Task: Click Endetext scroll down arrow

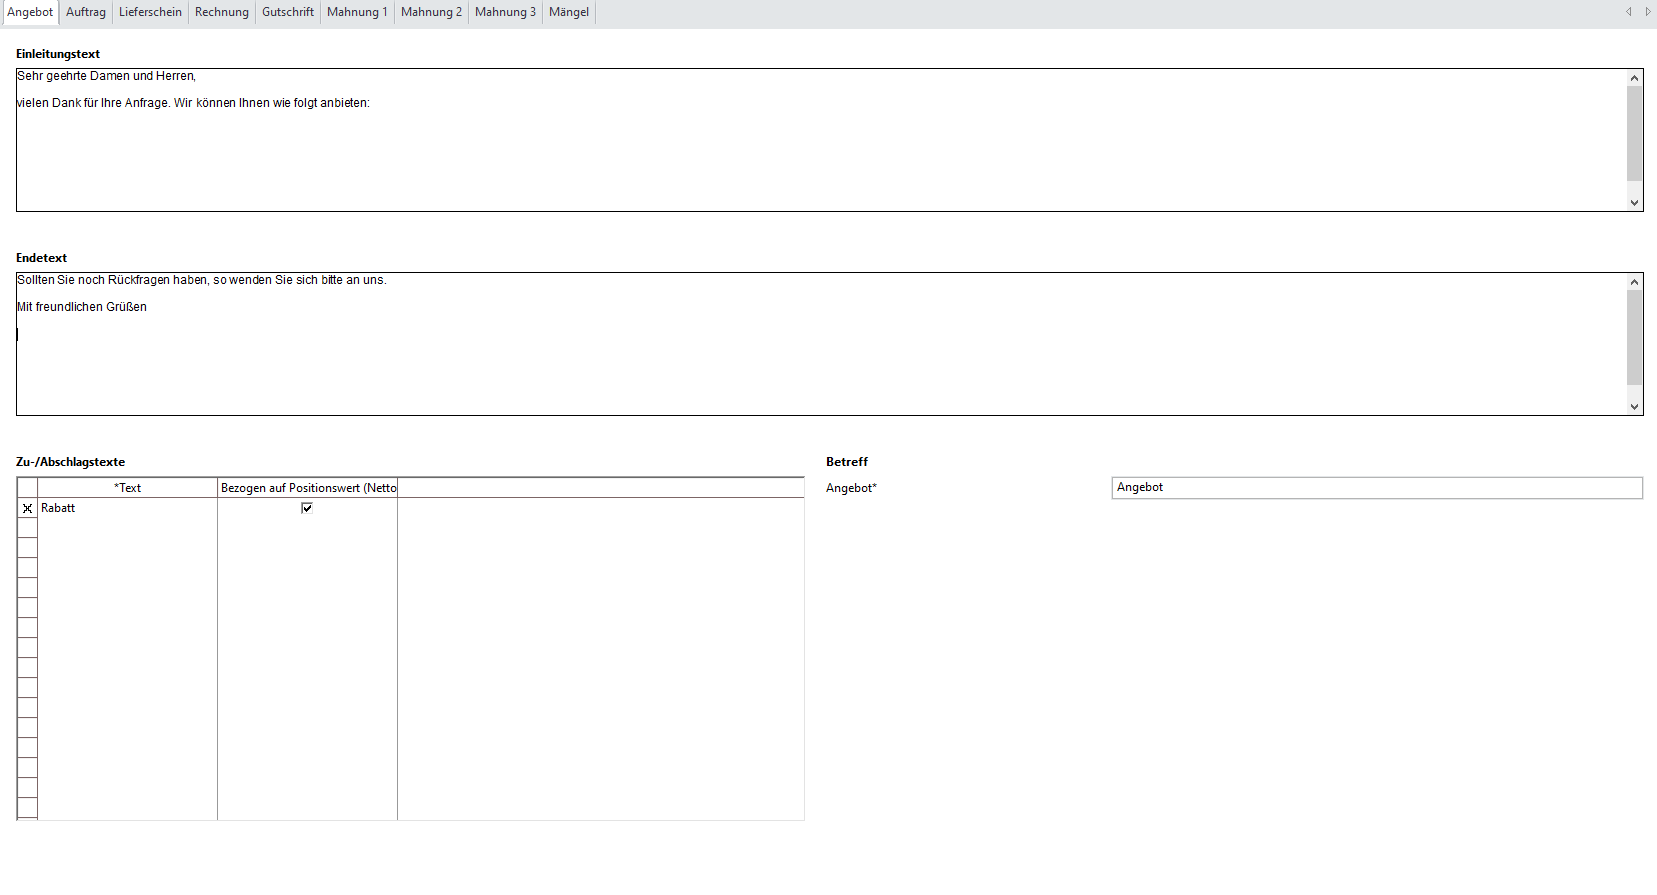Action: 1635,407
